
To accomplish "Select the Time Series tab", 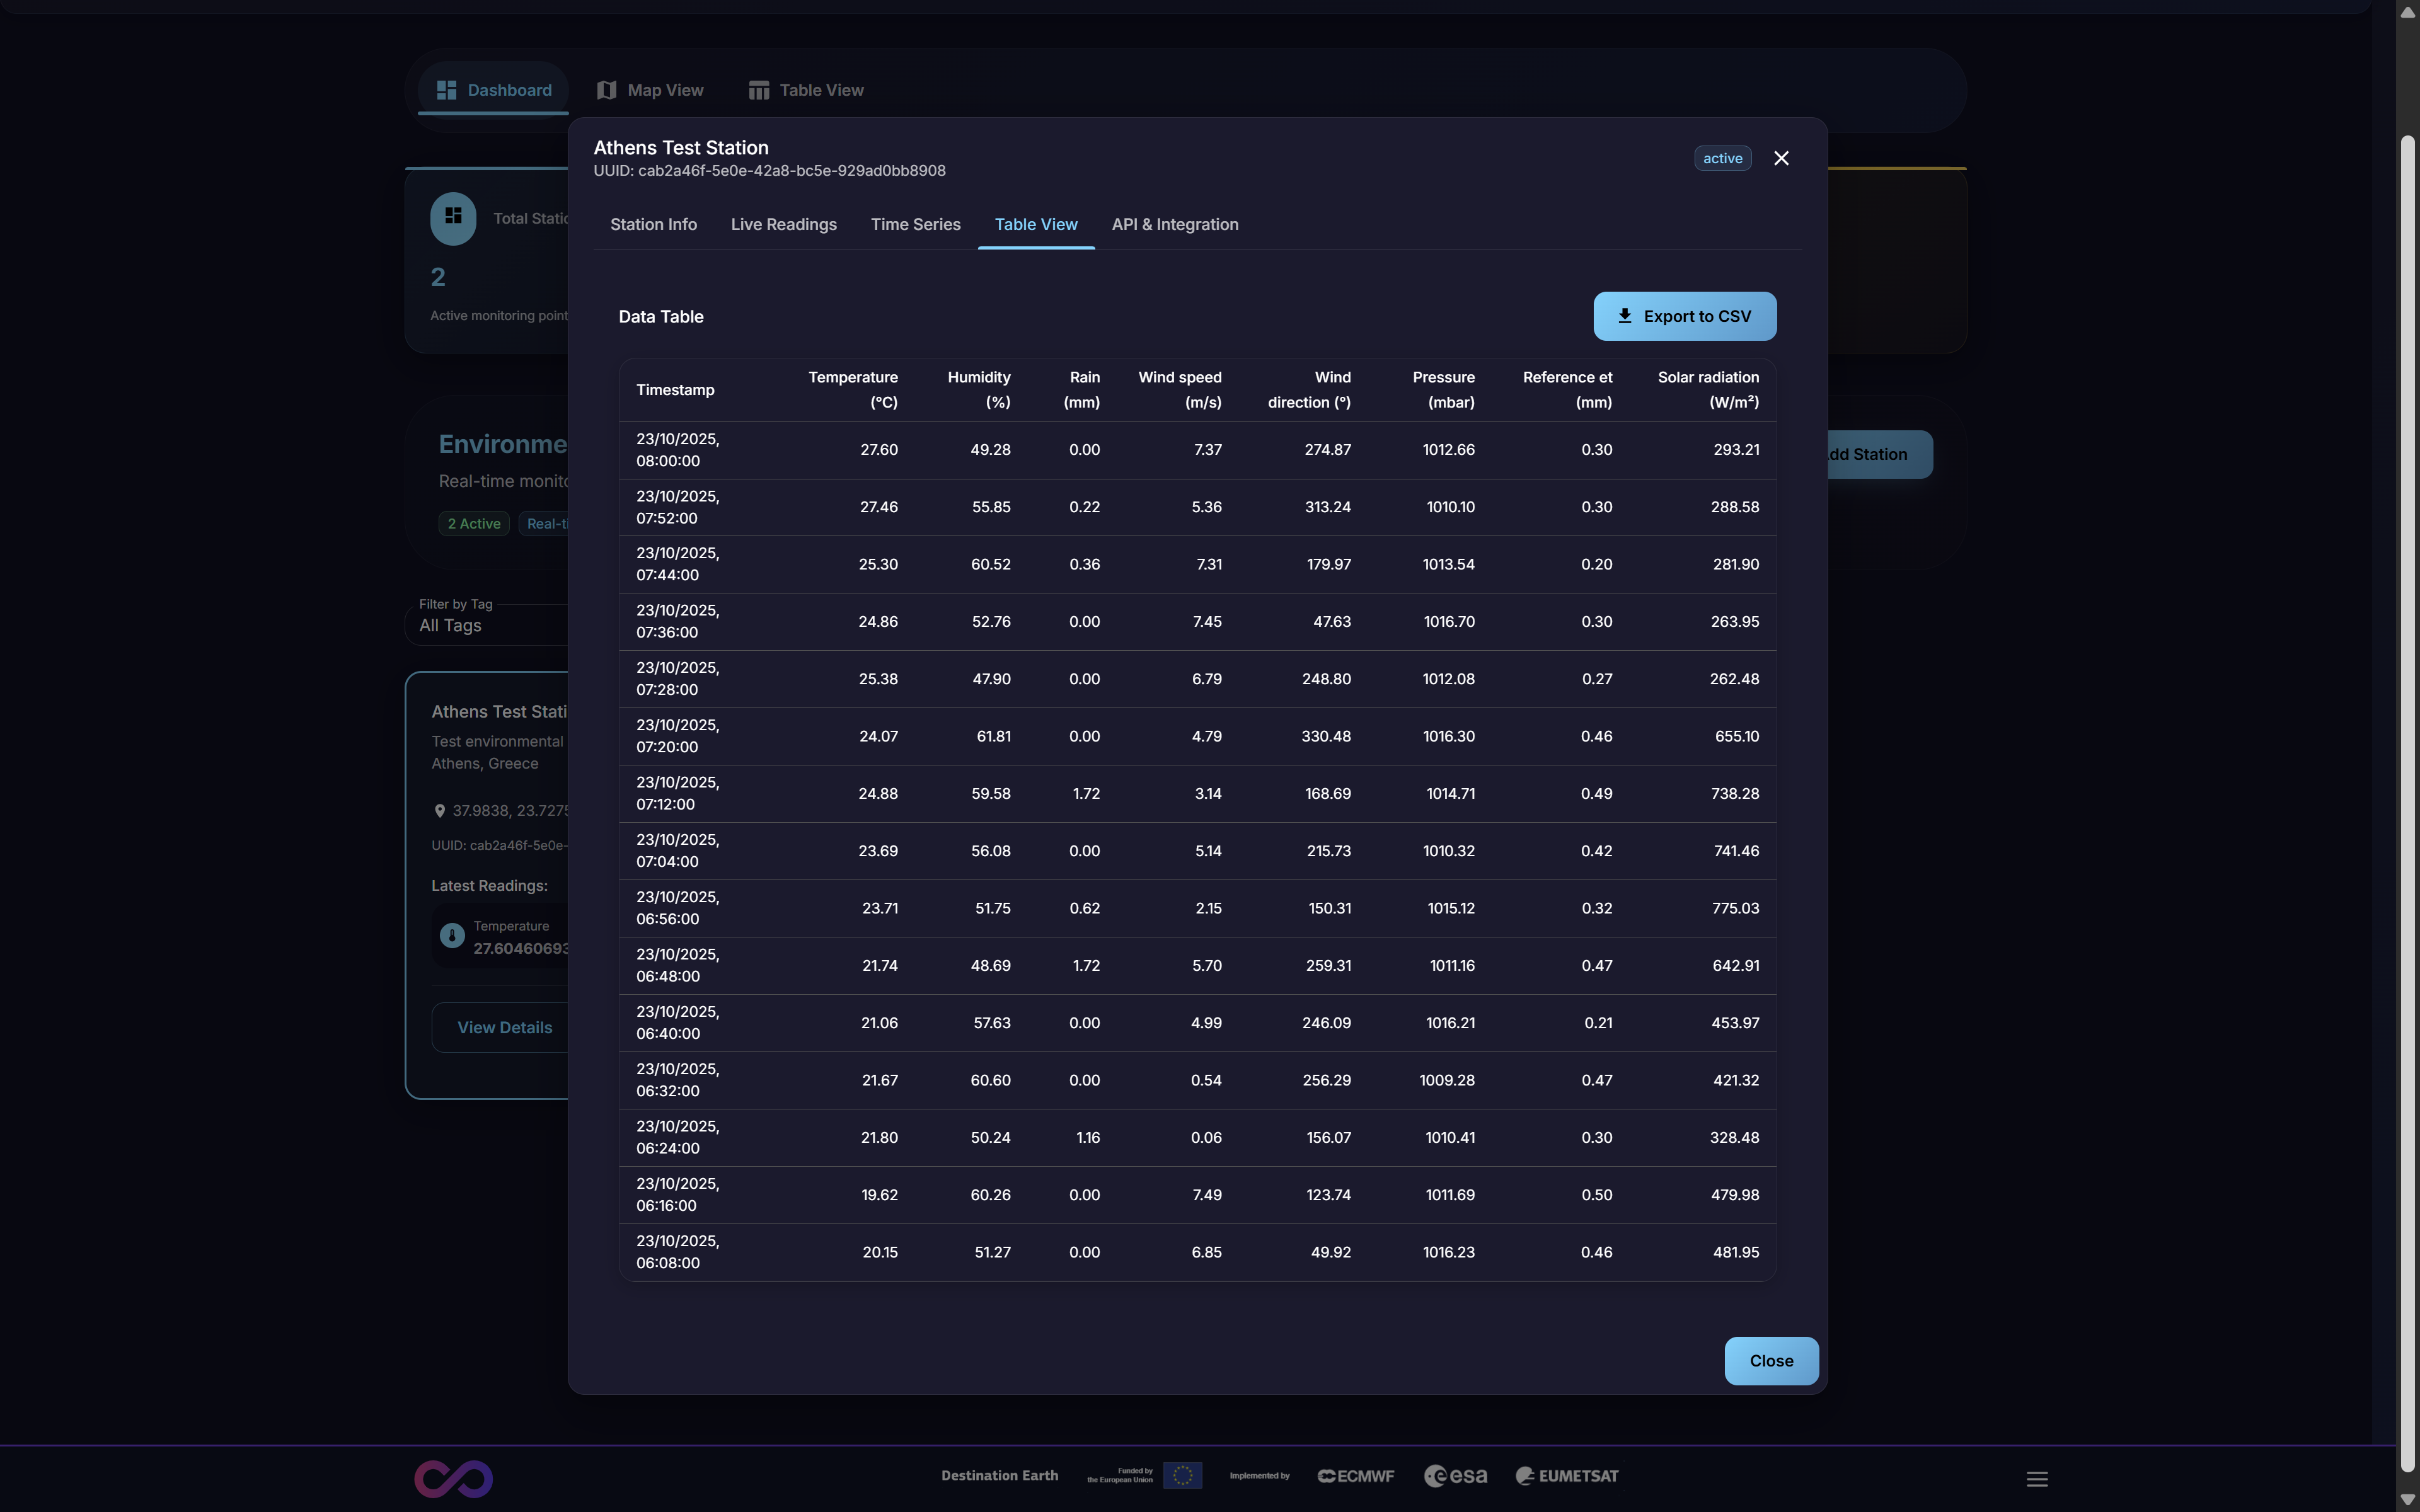I will pos(915,224).
